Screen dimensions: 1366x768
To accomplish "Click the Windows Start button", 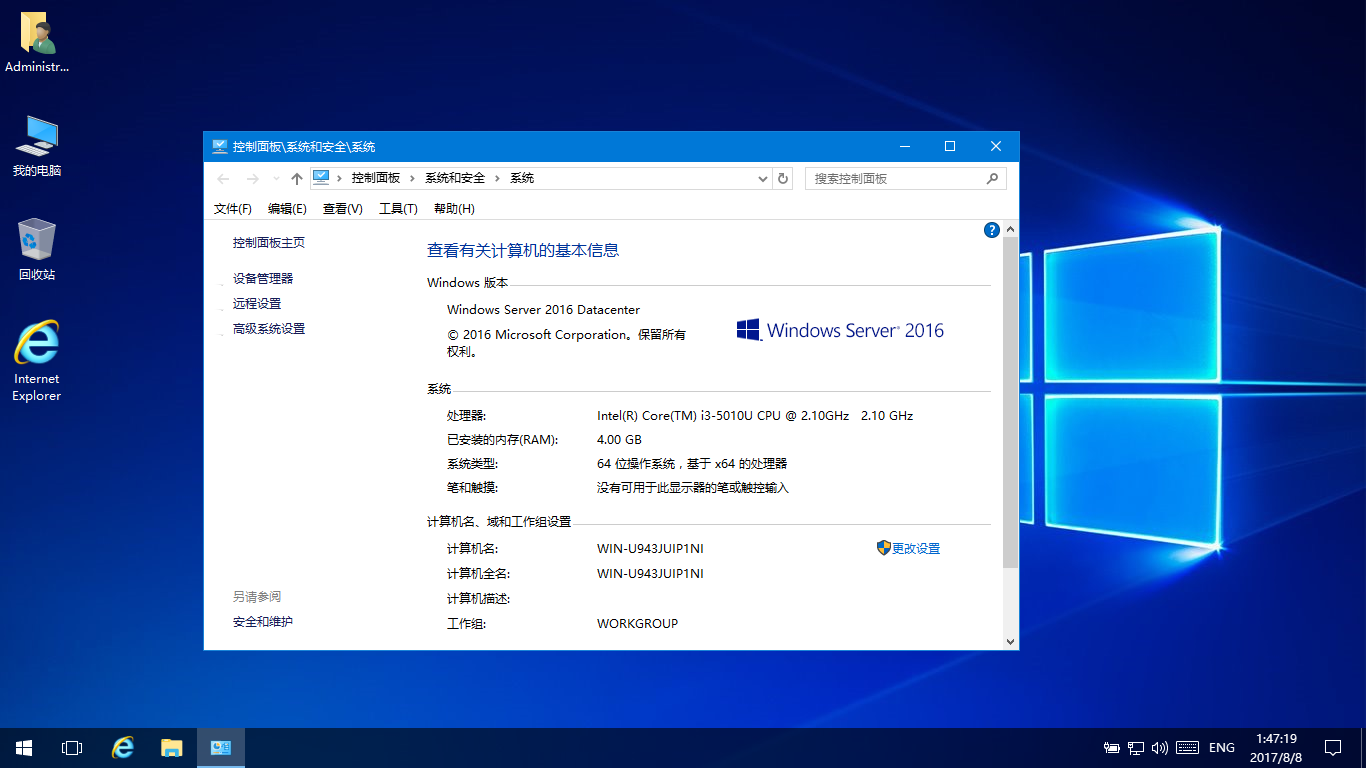I will click(x=23, y=748).
